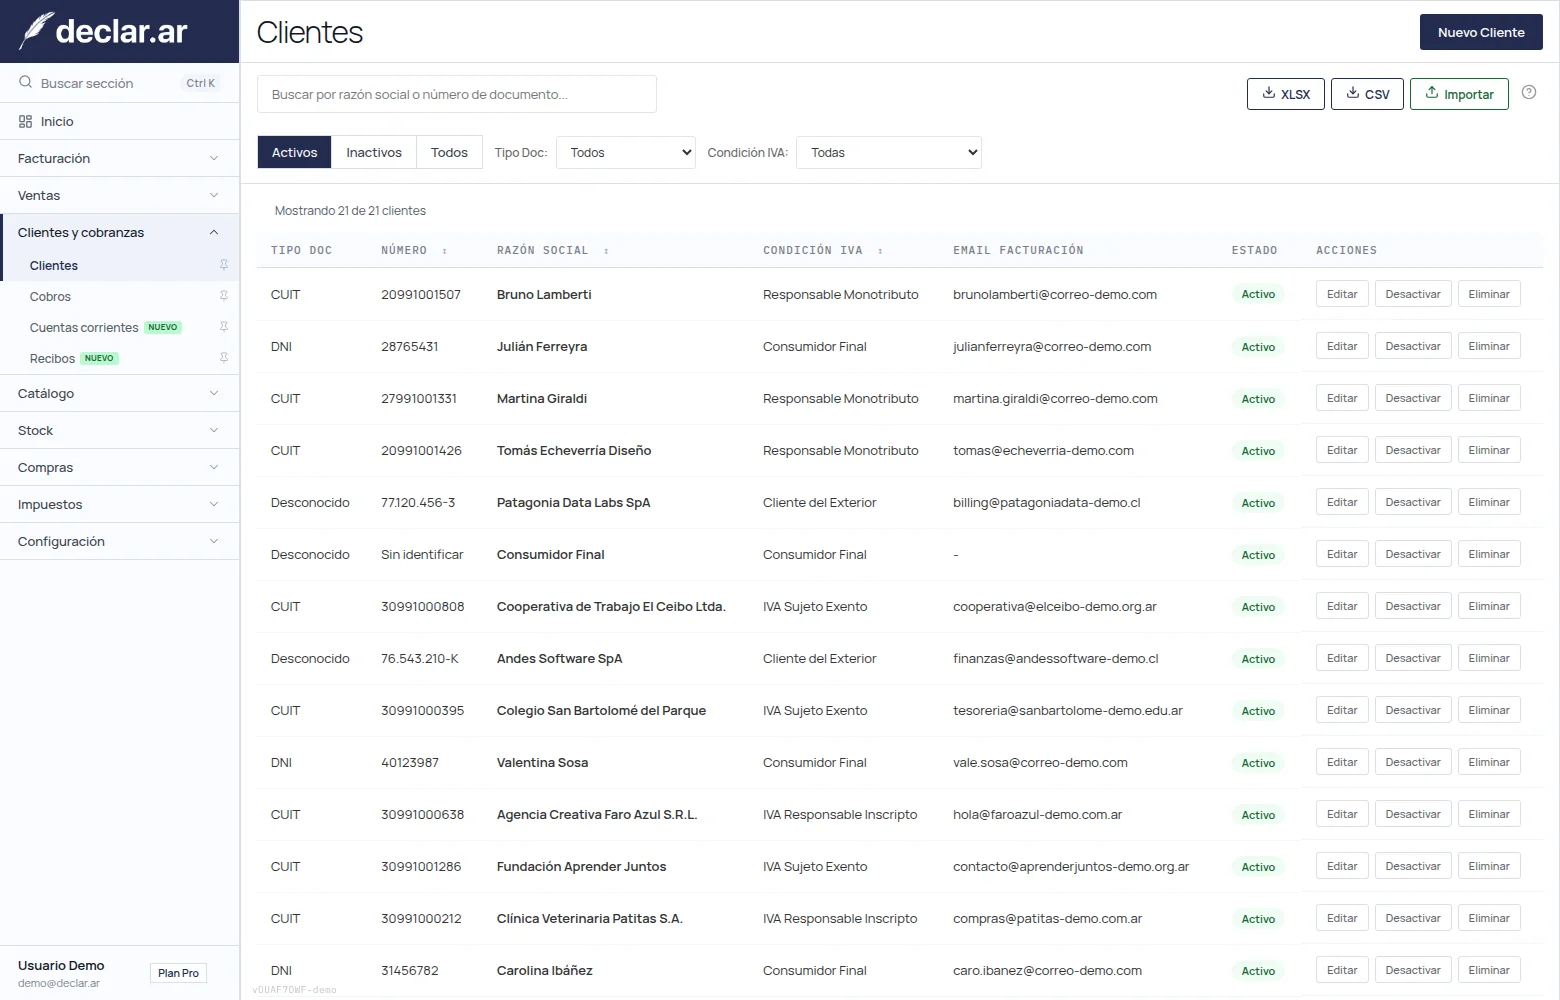Click email brunolamberti@correo-demo.com

[x=1055, y=294]
